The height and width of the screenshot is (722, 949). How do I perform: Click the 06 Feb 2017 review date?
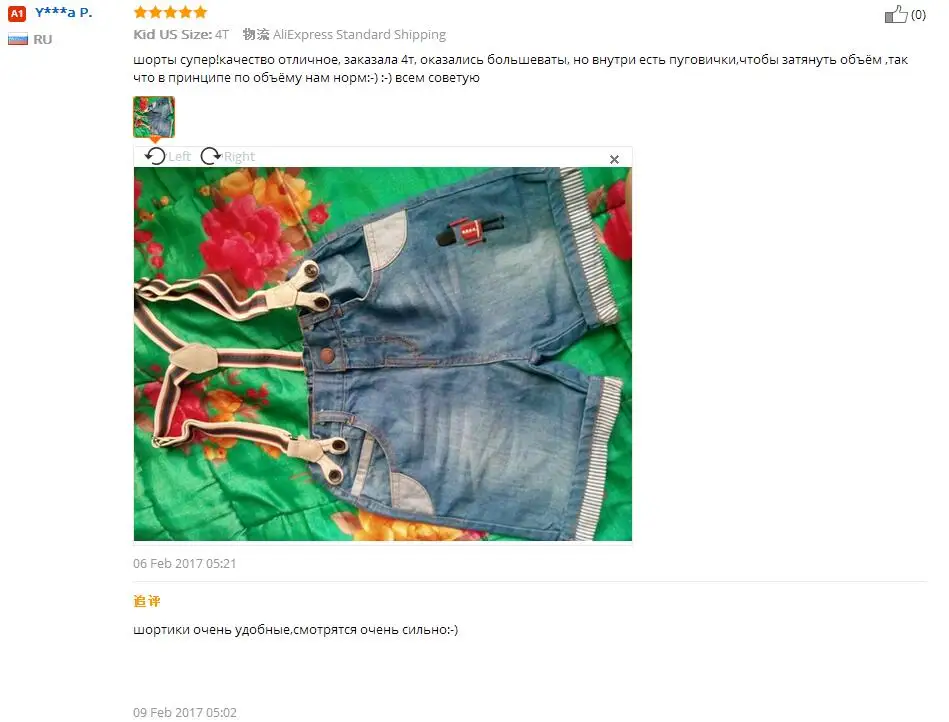point(185,563)
